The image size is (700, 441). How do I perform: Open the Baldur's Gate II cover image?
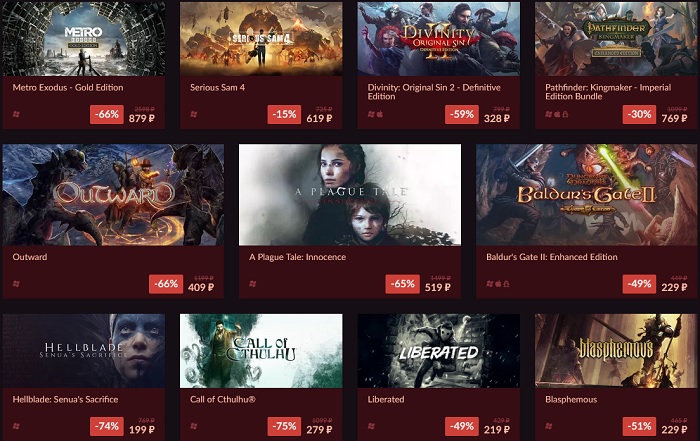(x=587, y=195)
